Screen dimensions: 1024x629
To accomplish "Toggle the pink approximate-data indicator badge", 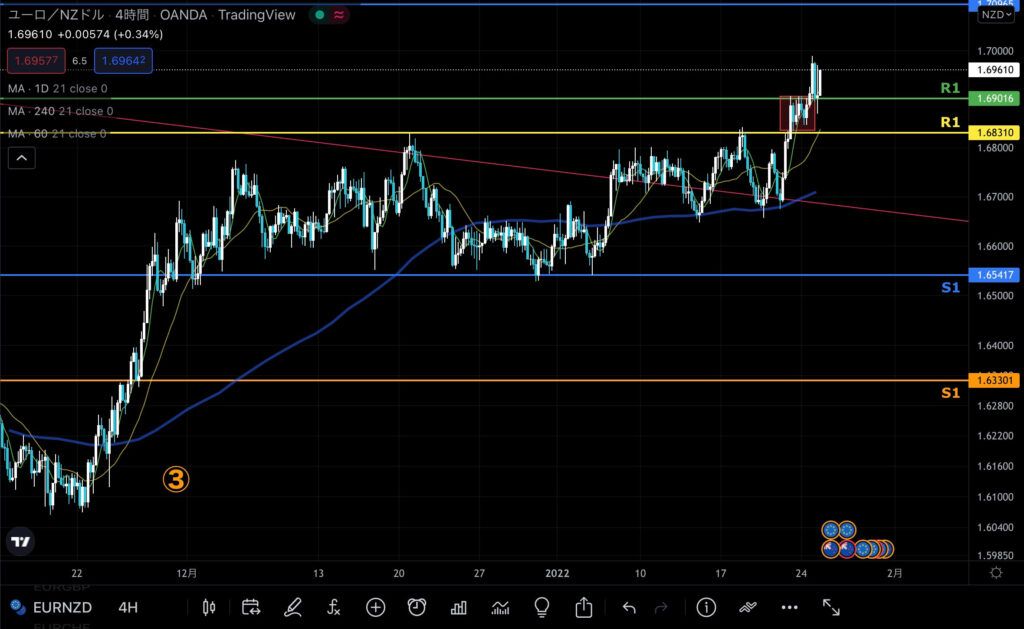I will point(340,15).
